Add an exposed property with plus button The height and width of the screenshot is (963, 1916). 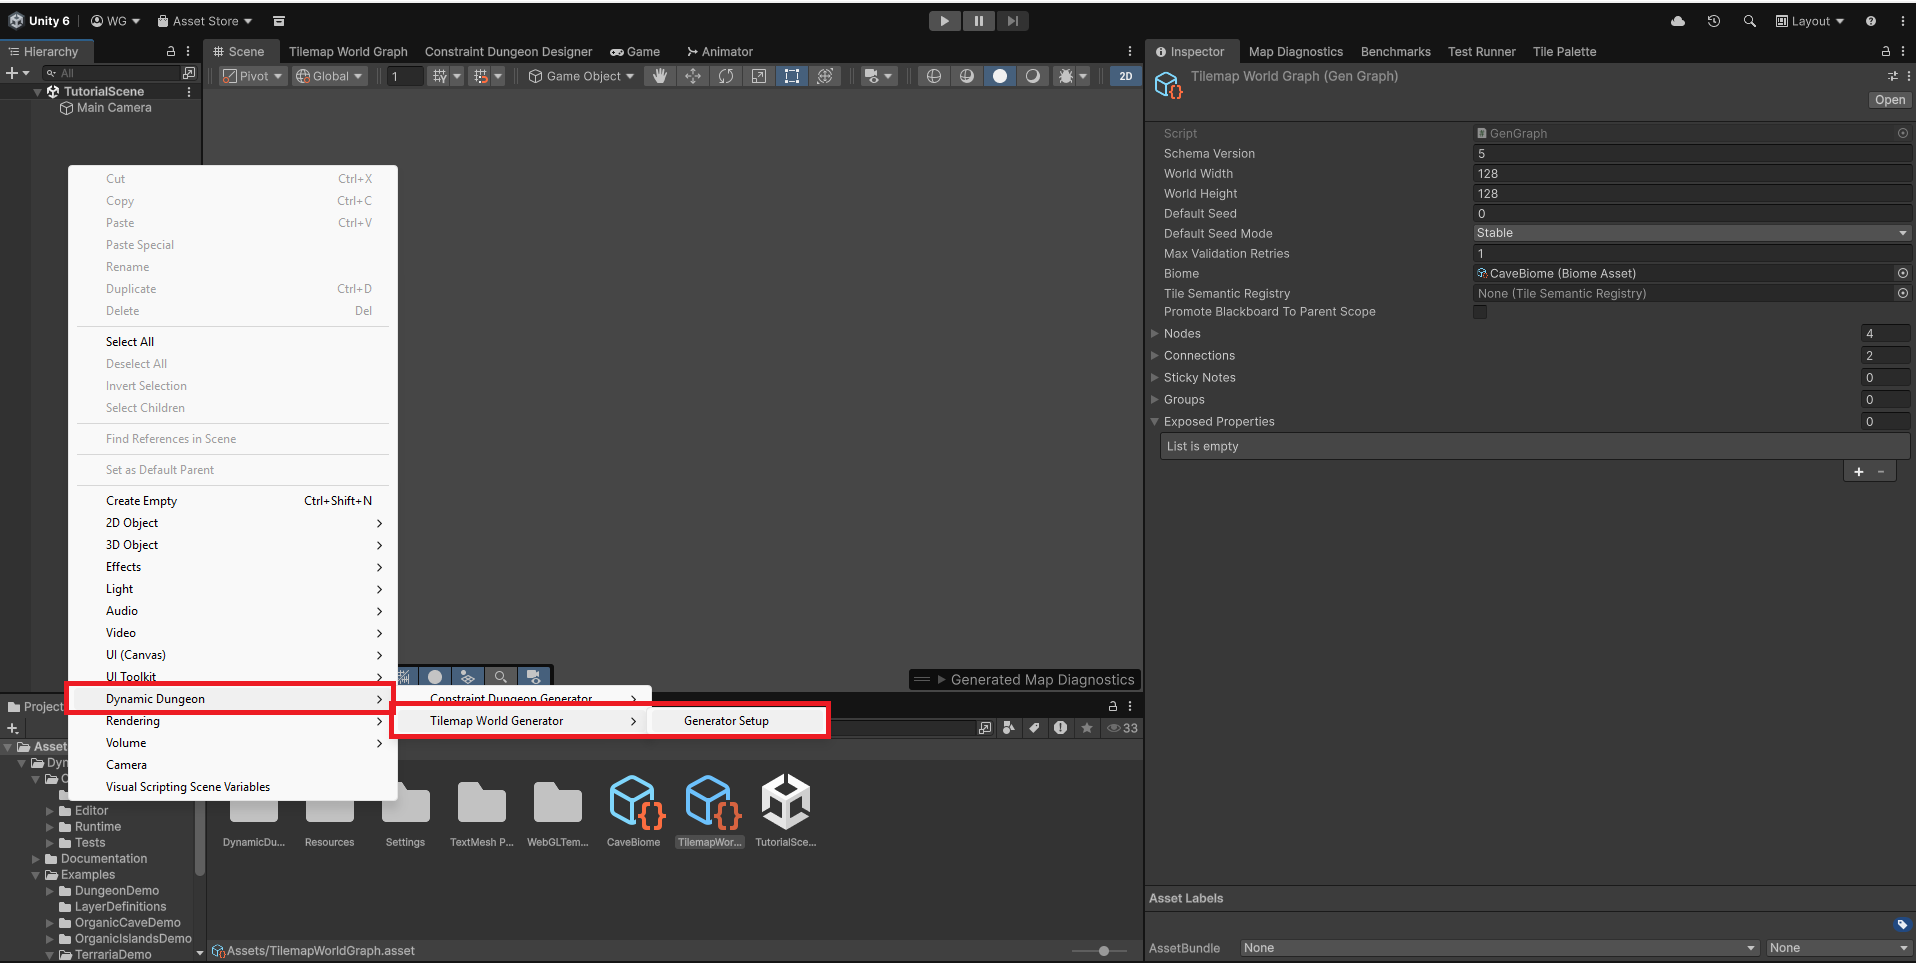point(1859,472)
